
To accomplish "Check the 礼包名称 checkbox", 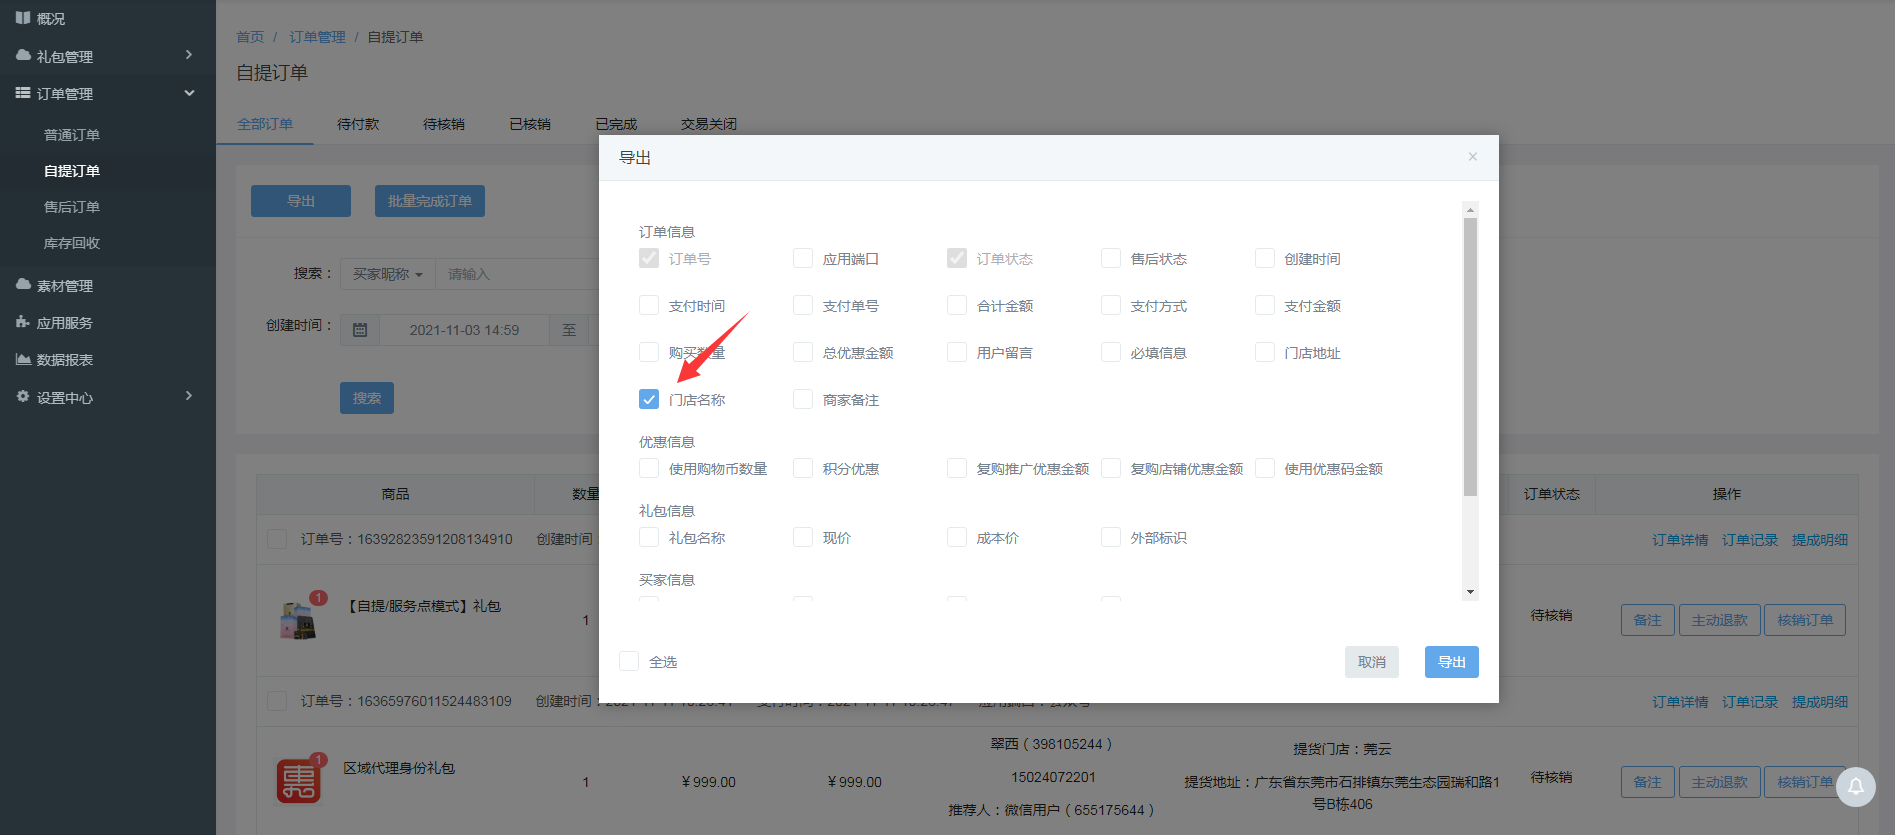I will point(649,537).
